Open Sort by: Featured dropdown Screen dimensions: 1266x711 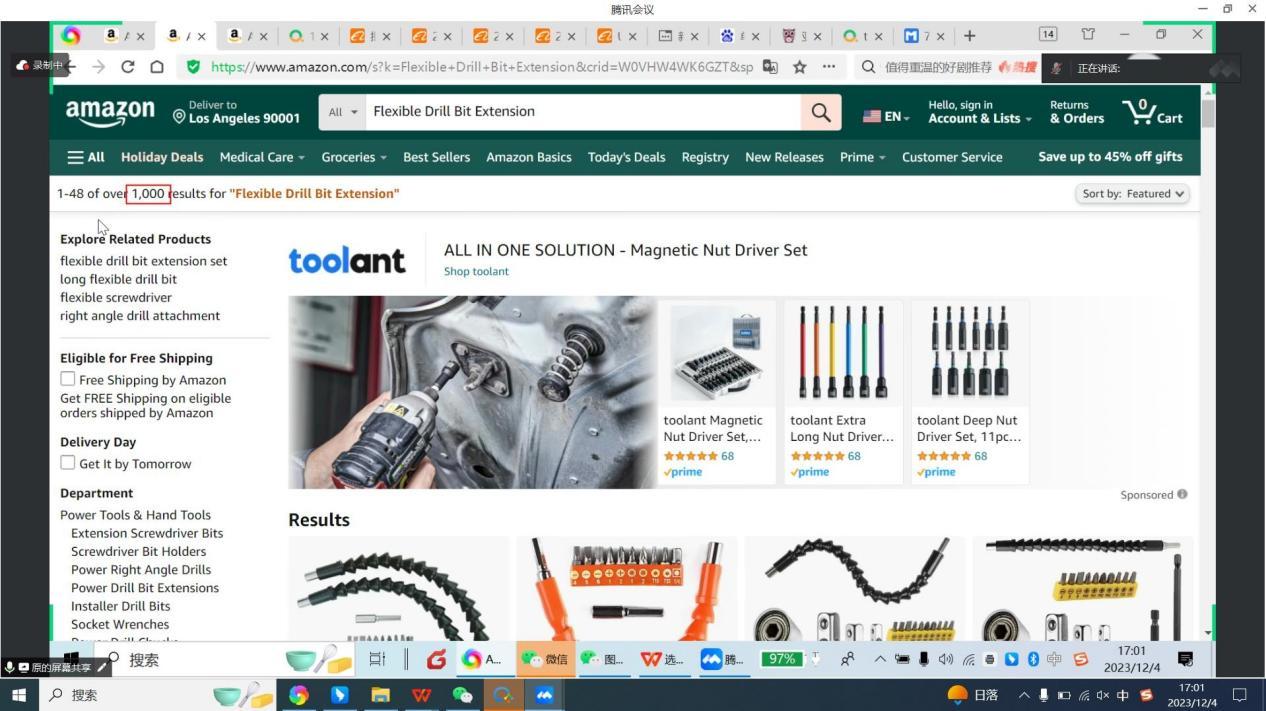(x=1132, y=194)
